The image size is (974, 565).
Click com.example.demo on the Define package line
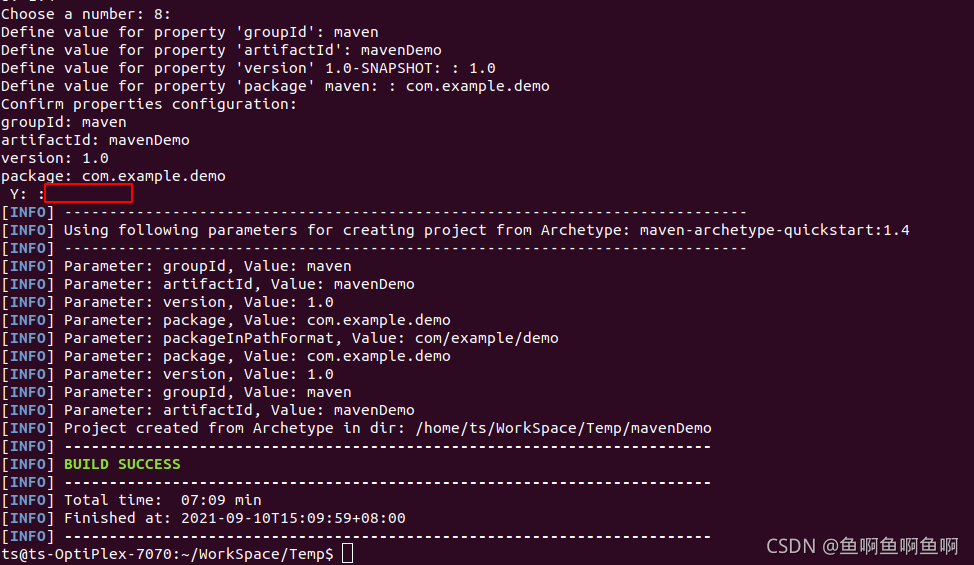pyautogui.click(x=478, y=86)
